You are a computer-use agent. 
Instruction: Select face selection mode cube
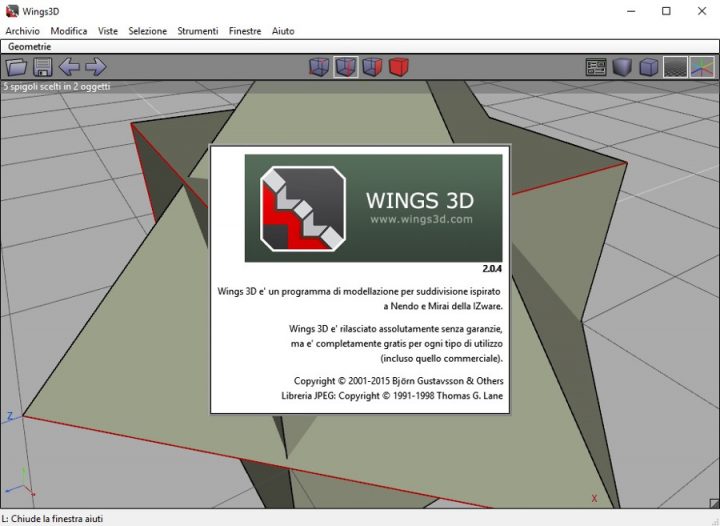[x=372, y=67]
